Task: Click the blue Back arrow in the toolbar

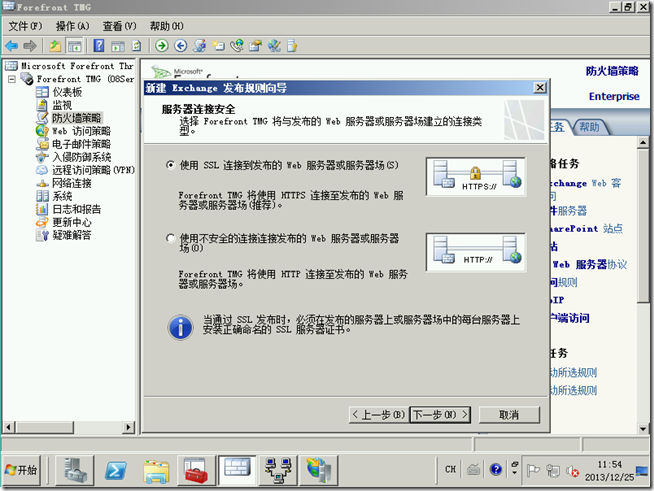Action: 12,45
